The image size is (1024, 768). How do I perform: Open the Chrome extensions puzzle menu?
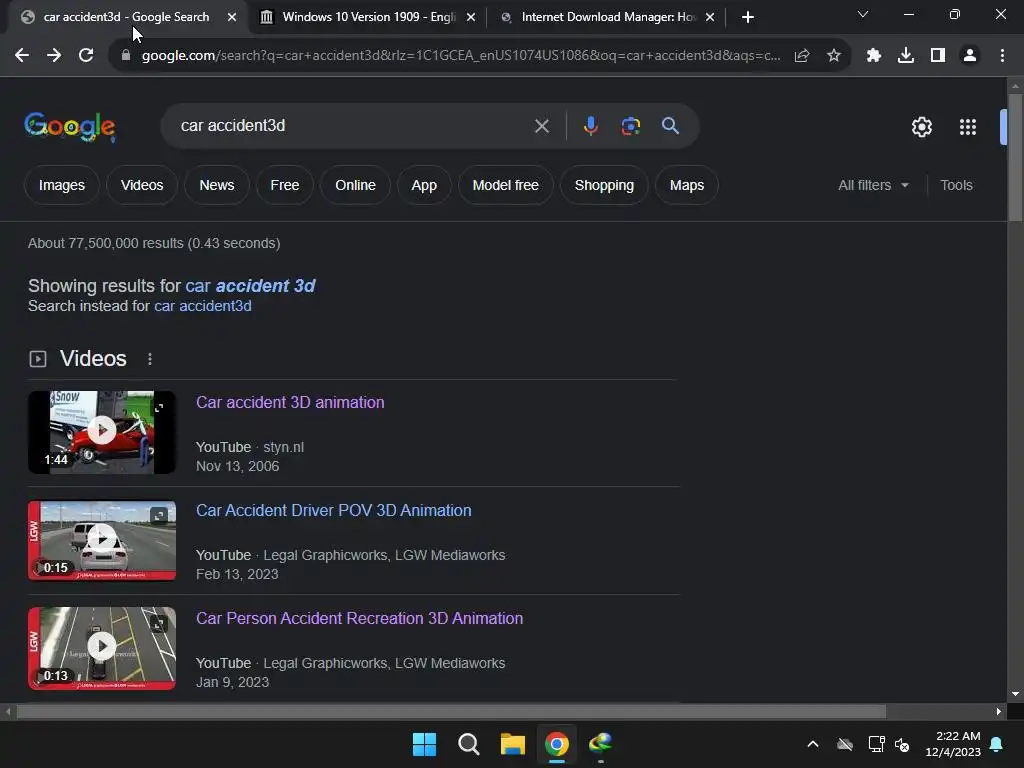tap(874, 56)
